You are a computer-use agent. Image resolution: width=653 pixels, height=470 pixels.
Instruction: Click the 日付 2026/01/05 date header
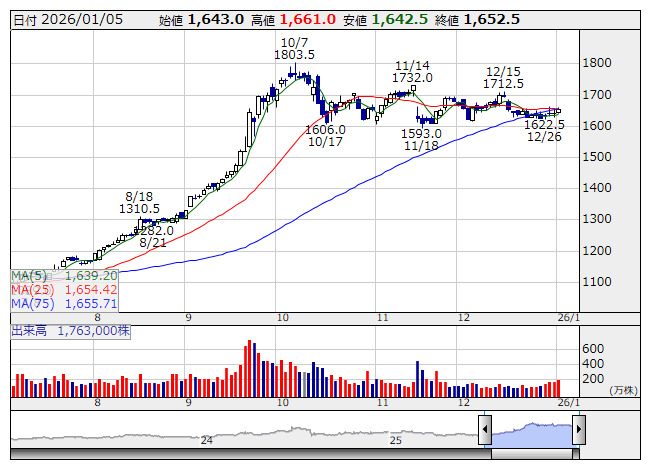coord(68,20)
